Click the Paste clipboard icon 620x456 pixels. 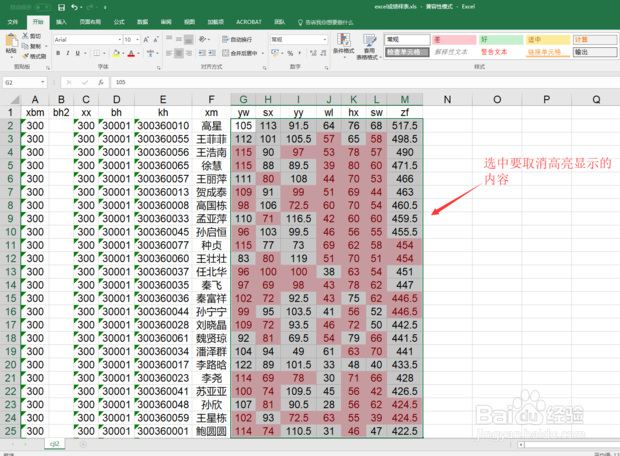11,40
